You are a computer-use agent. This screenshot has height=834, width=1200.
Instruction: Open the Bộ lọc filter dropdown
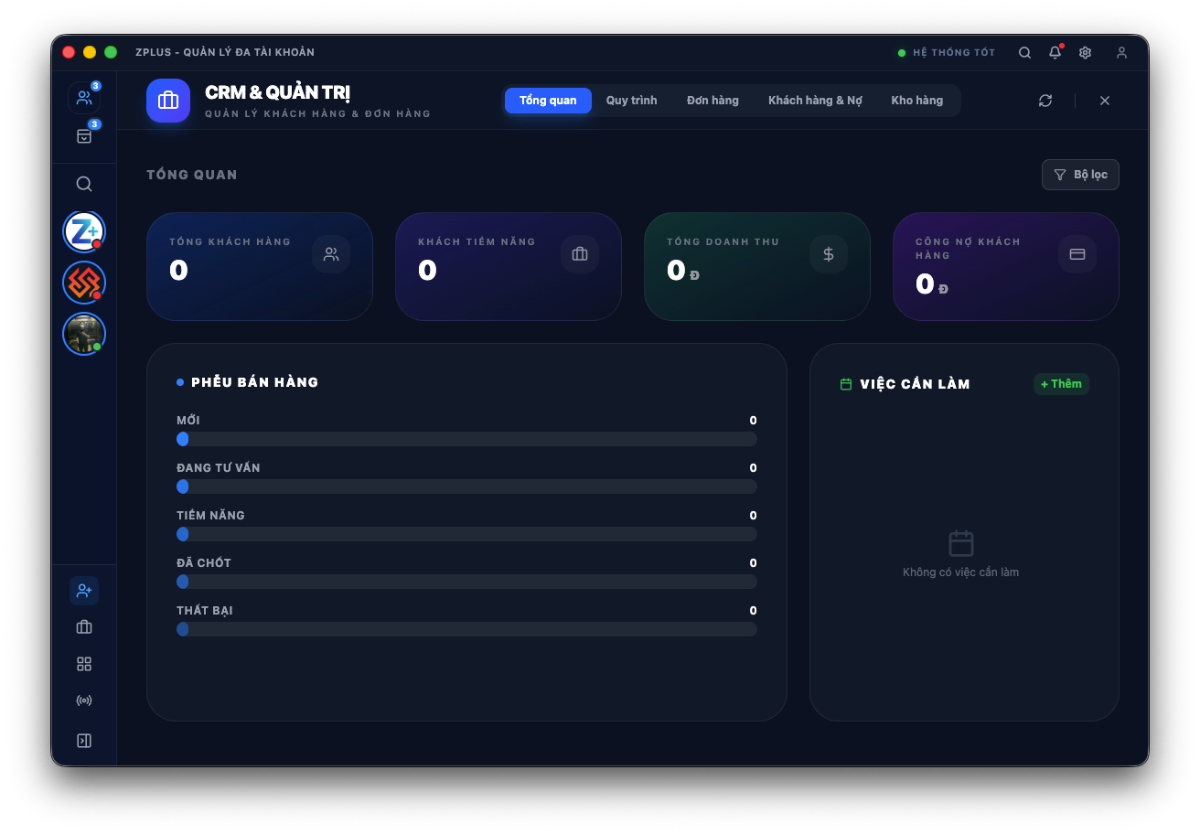click(1080, 175)
